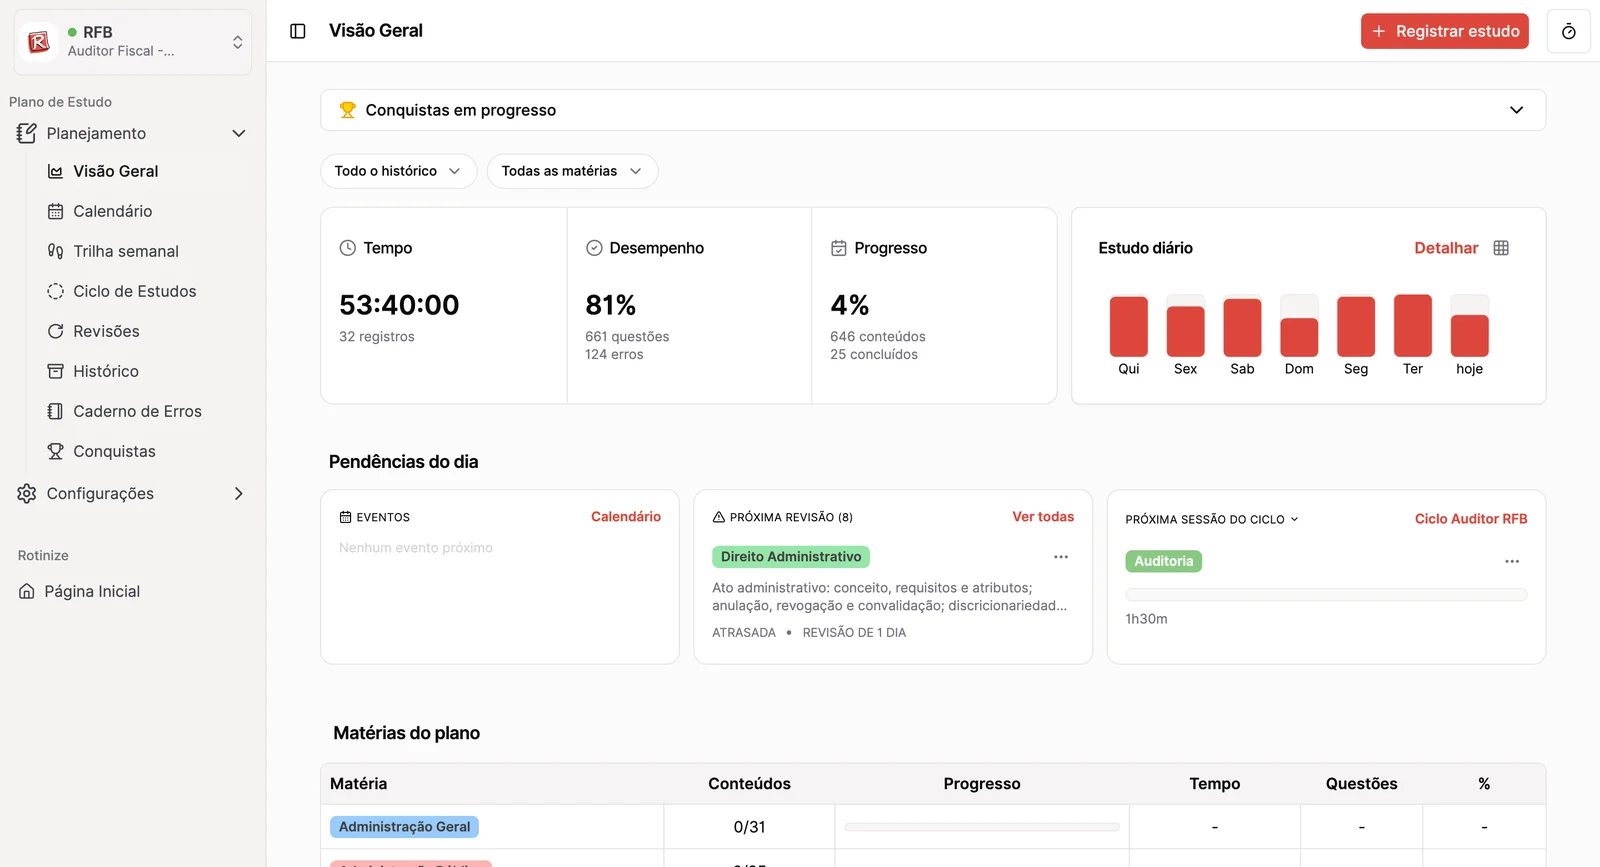
Task: Open the Ciclo Auditor RFB link
Action: pyautogui.click(x=1471, y=519)
